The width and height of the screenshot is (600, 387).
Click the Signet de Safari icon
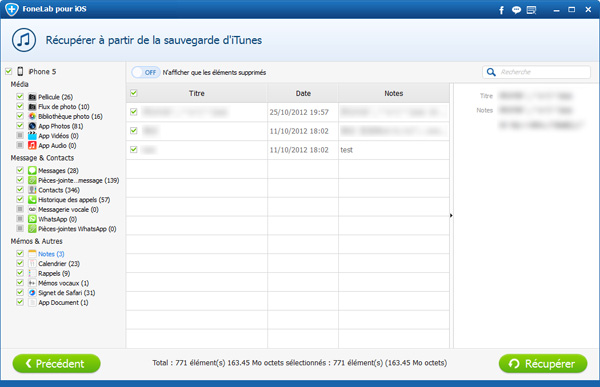pyautogui.click(x=32, y=292)
